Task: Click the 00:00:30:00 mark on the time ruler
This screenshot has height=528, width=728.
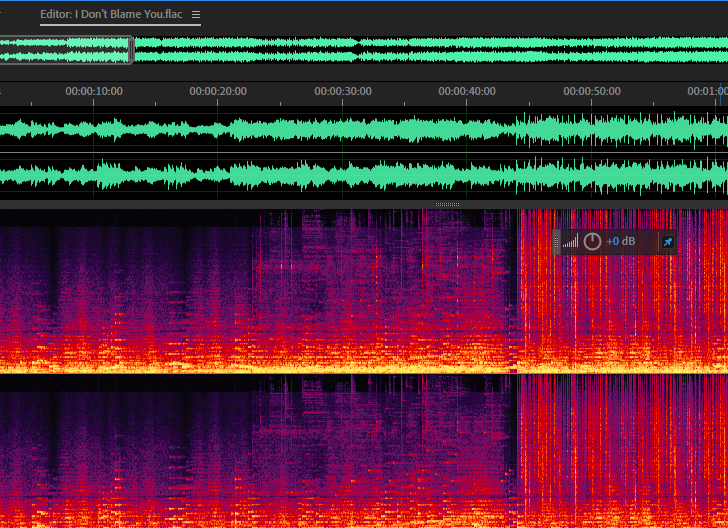Action: coord(343,91)
